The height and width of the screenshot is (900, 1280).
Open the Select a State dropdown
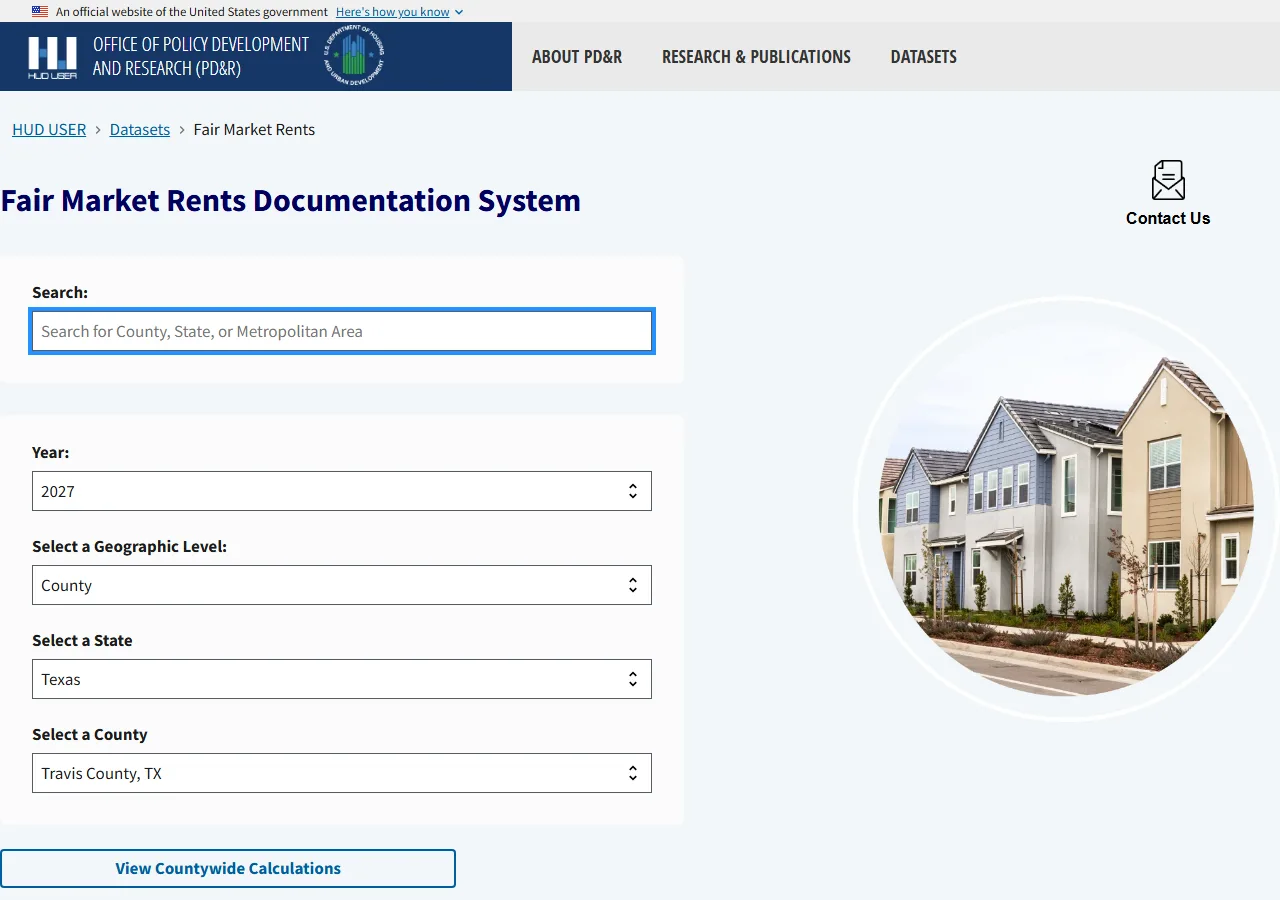342,679
